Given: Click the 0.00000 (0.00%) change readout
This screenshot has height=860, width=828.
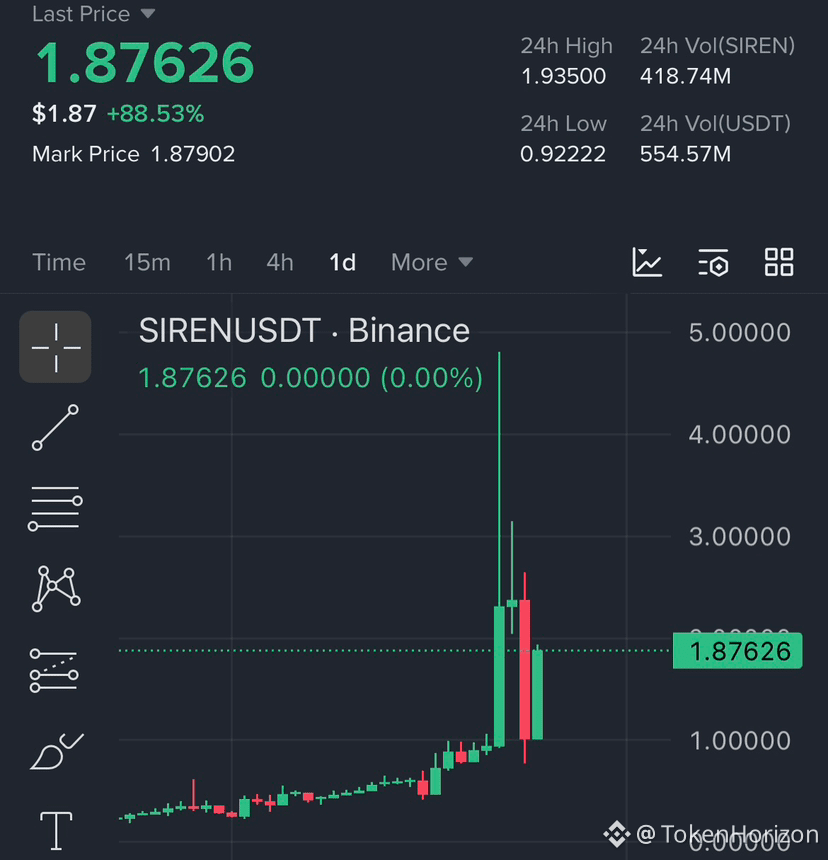Looking at the screenshot, I should tap(371, 378).
